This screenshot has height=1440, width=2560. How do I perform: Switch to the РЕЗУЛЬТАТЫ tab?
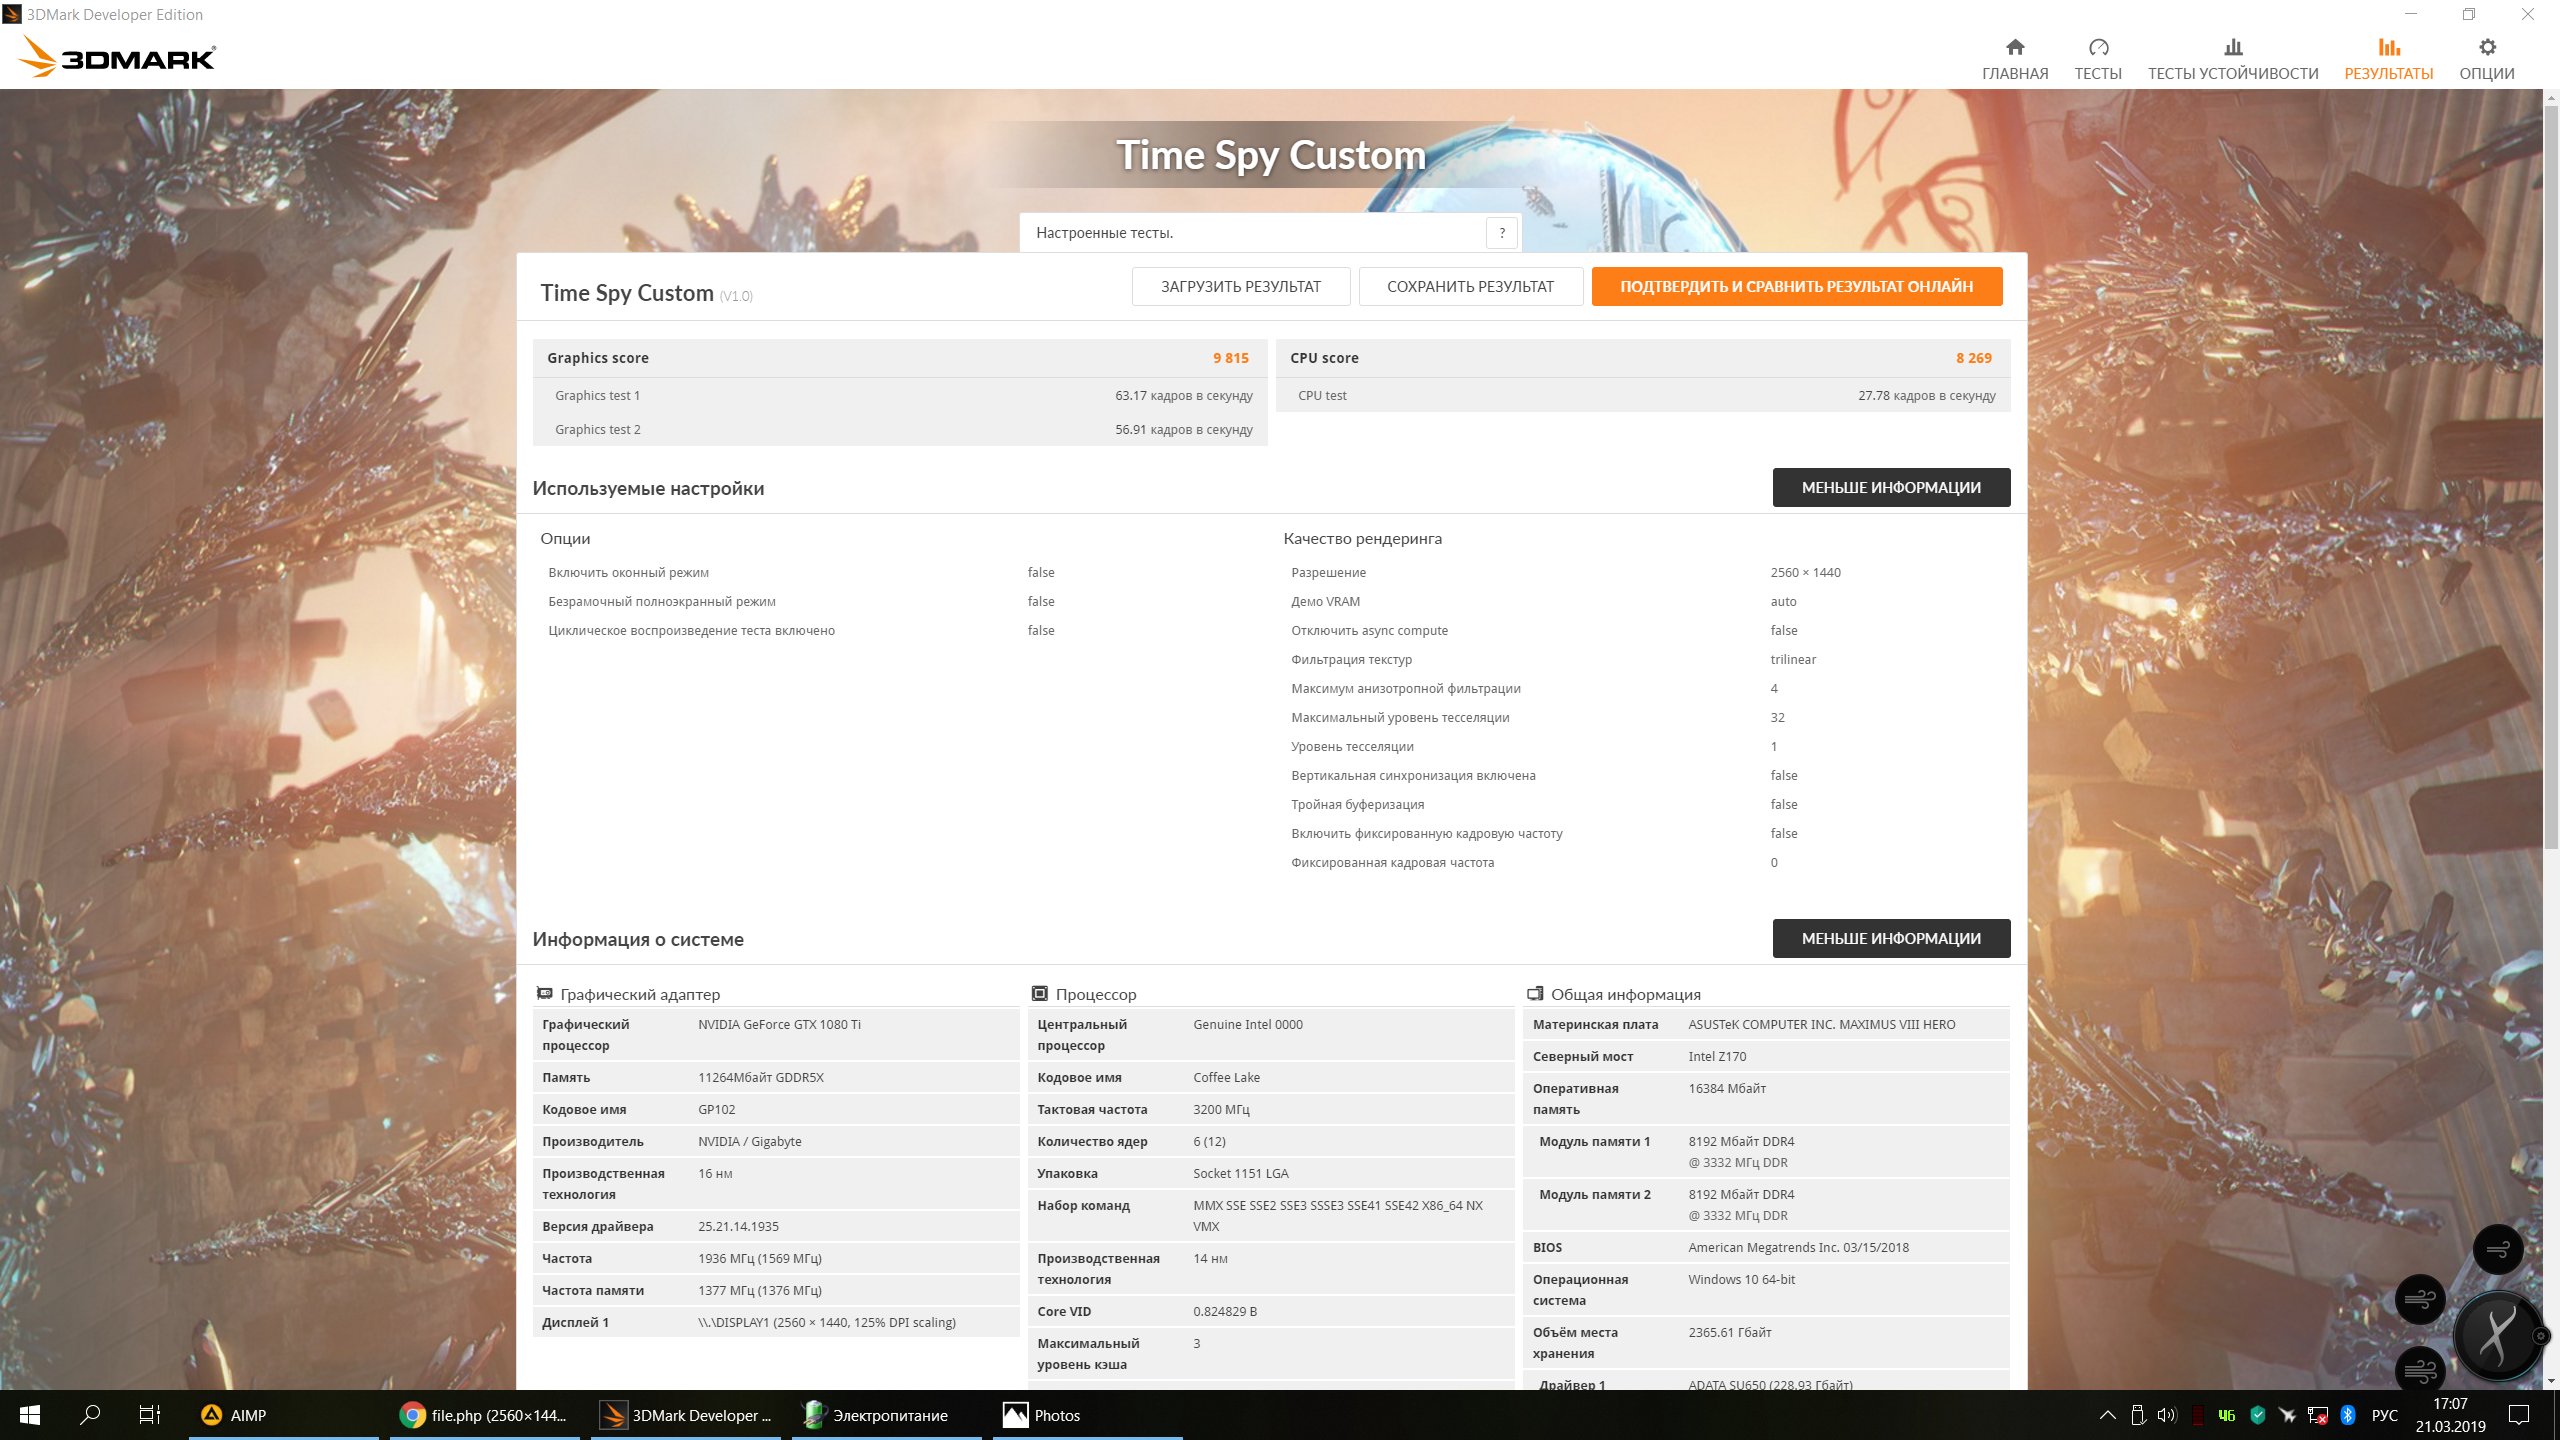2388,59
